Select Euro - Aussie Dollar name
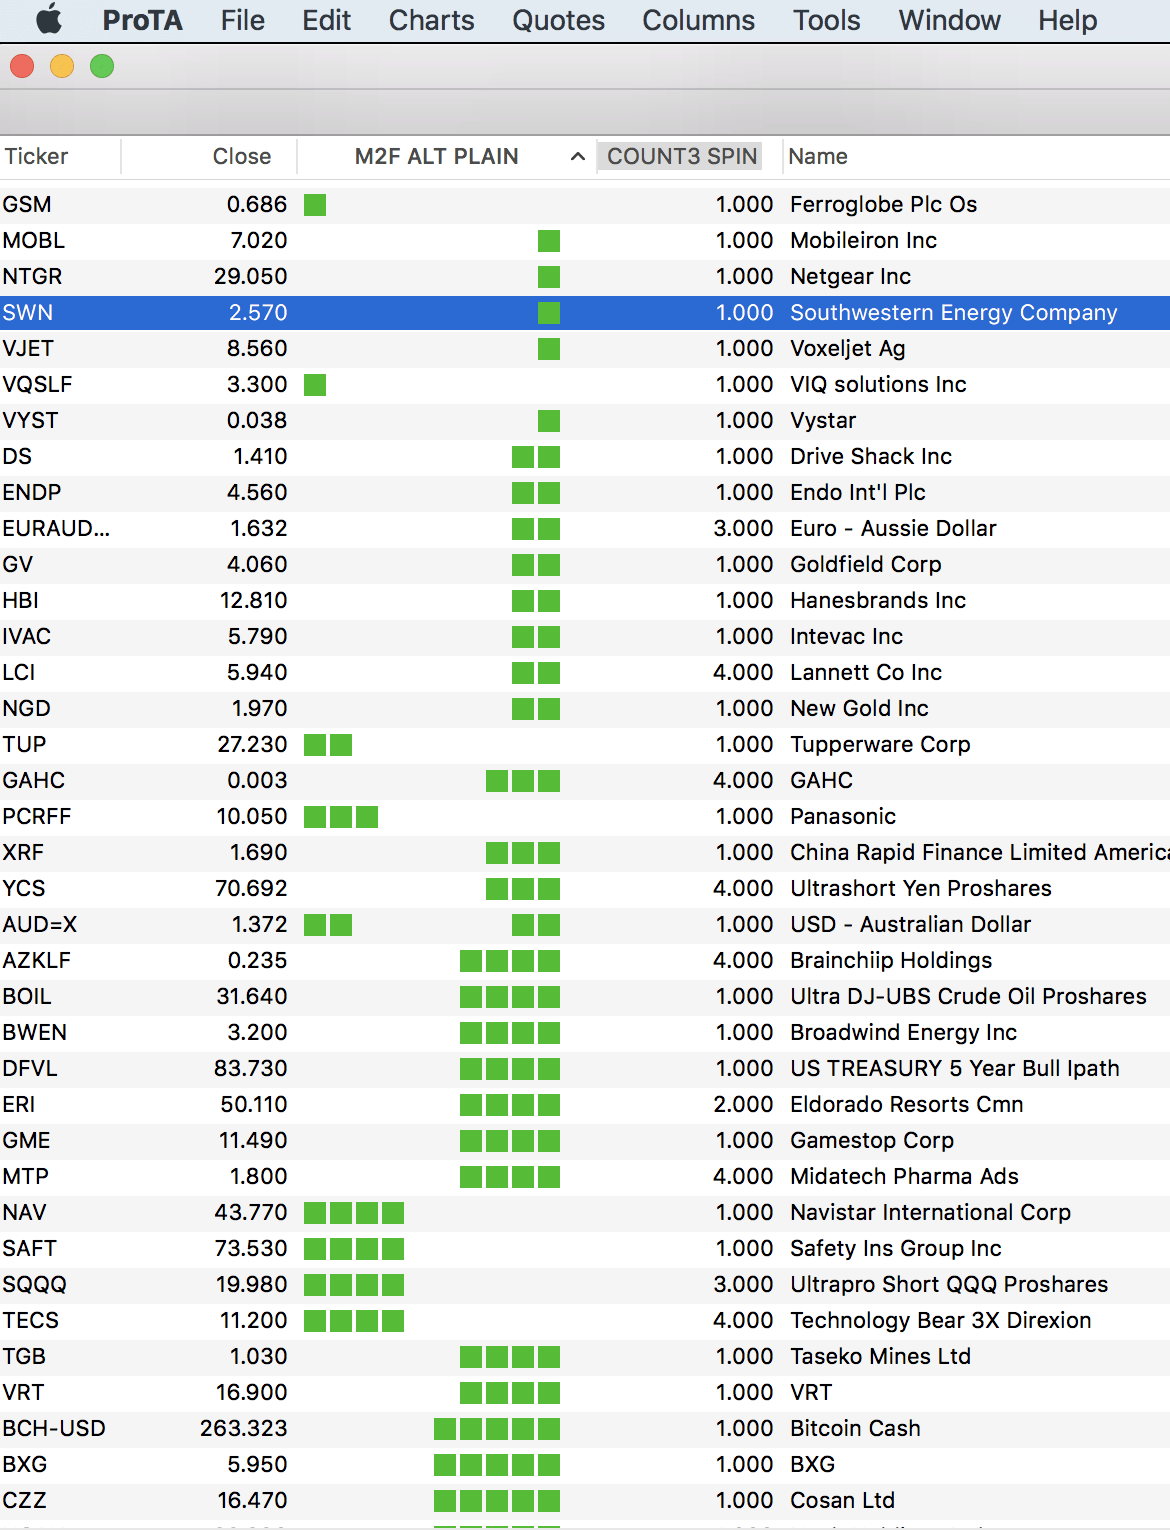This screenshot has width=1170, height=1530. [893, 529]
